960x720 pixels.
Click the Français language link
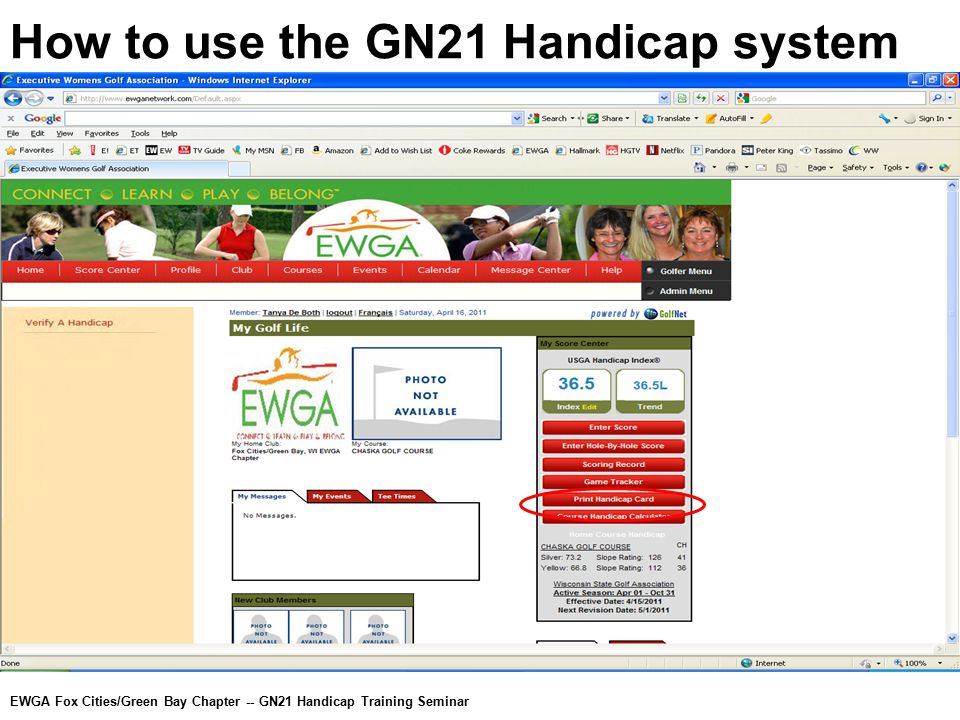click(x=375, y=313)
